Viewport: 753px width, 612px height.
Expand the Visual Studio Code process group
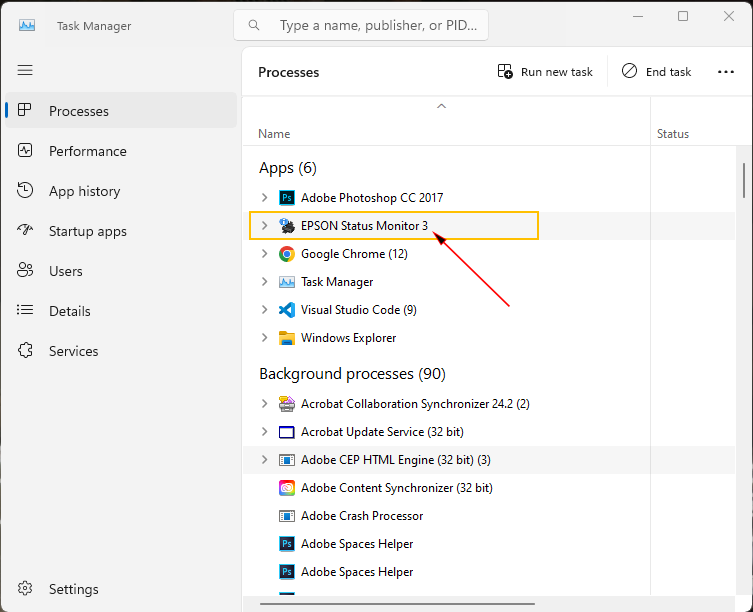point(264,310)
